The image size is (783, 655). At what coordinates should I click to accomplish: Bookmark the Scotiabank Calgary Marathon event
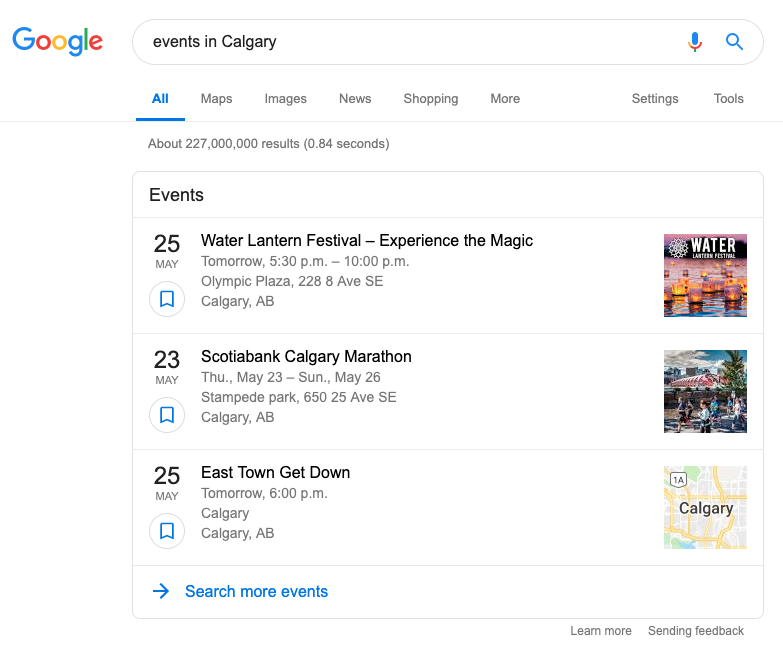[x=167, y=415]
